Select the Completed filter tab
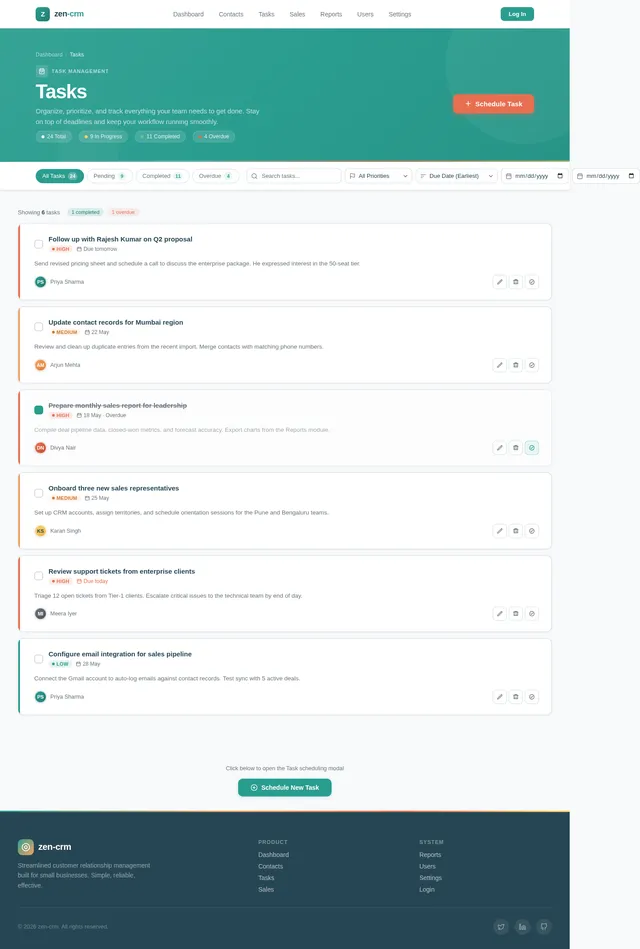 click(x=162, y=176)
